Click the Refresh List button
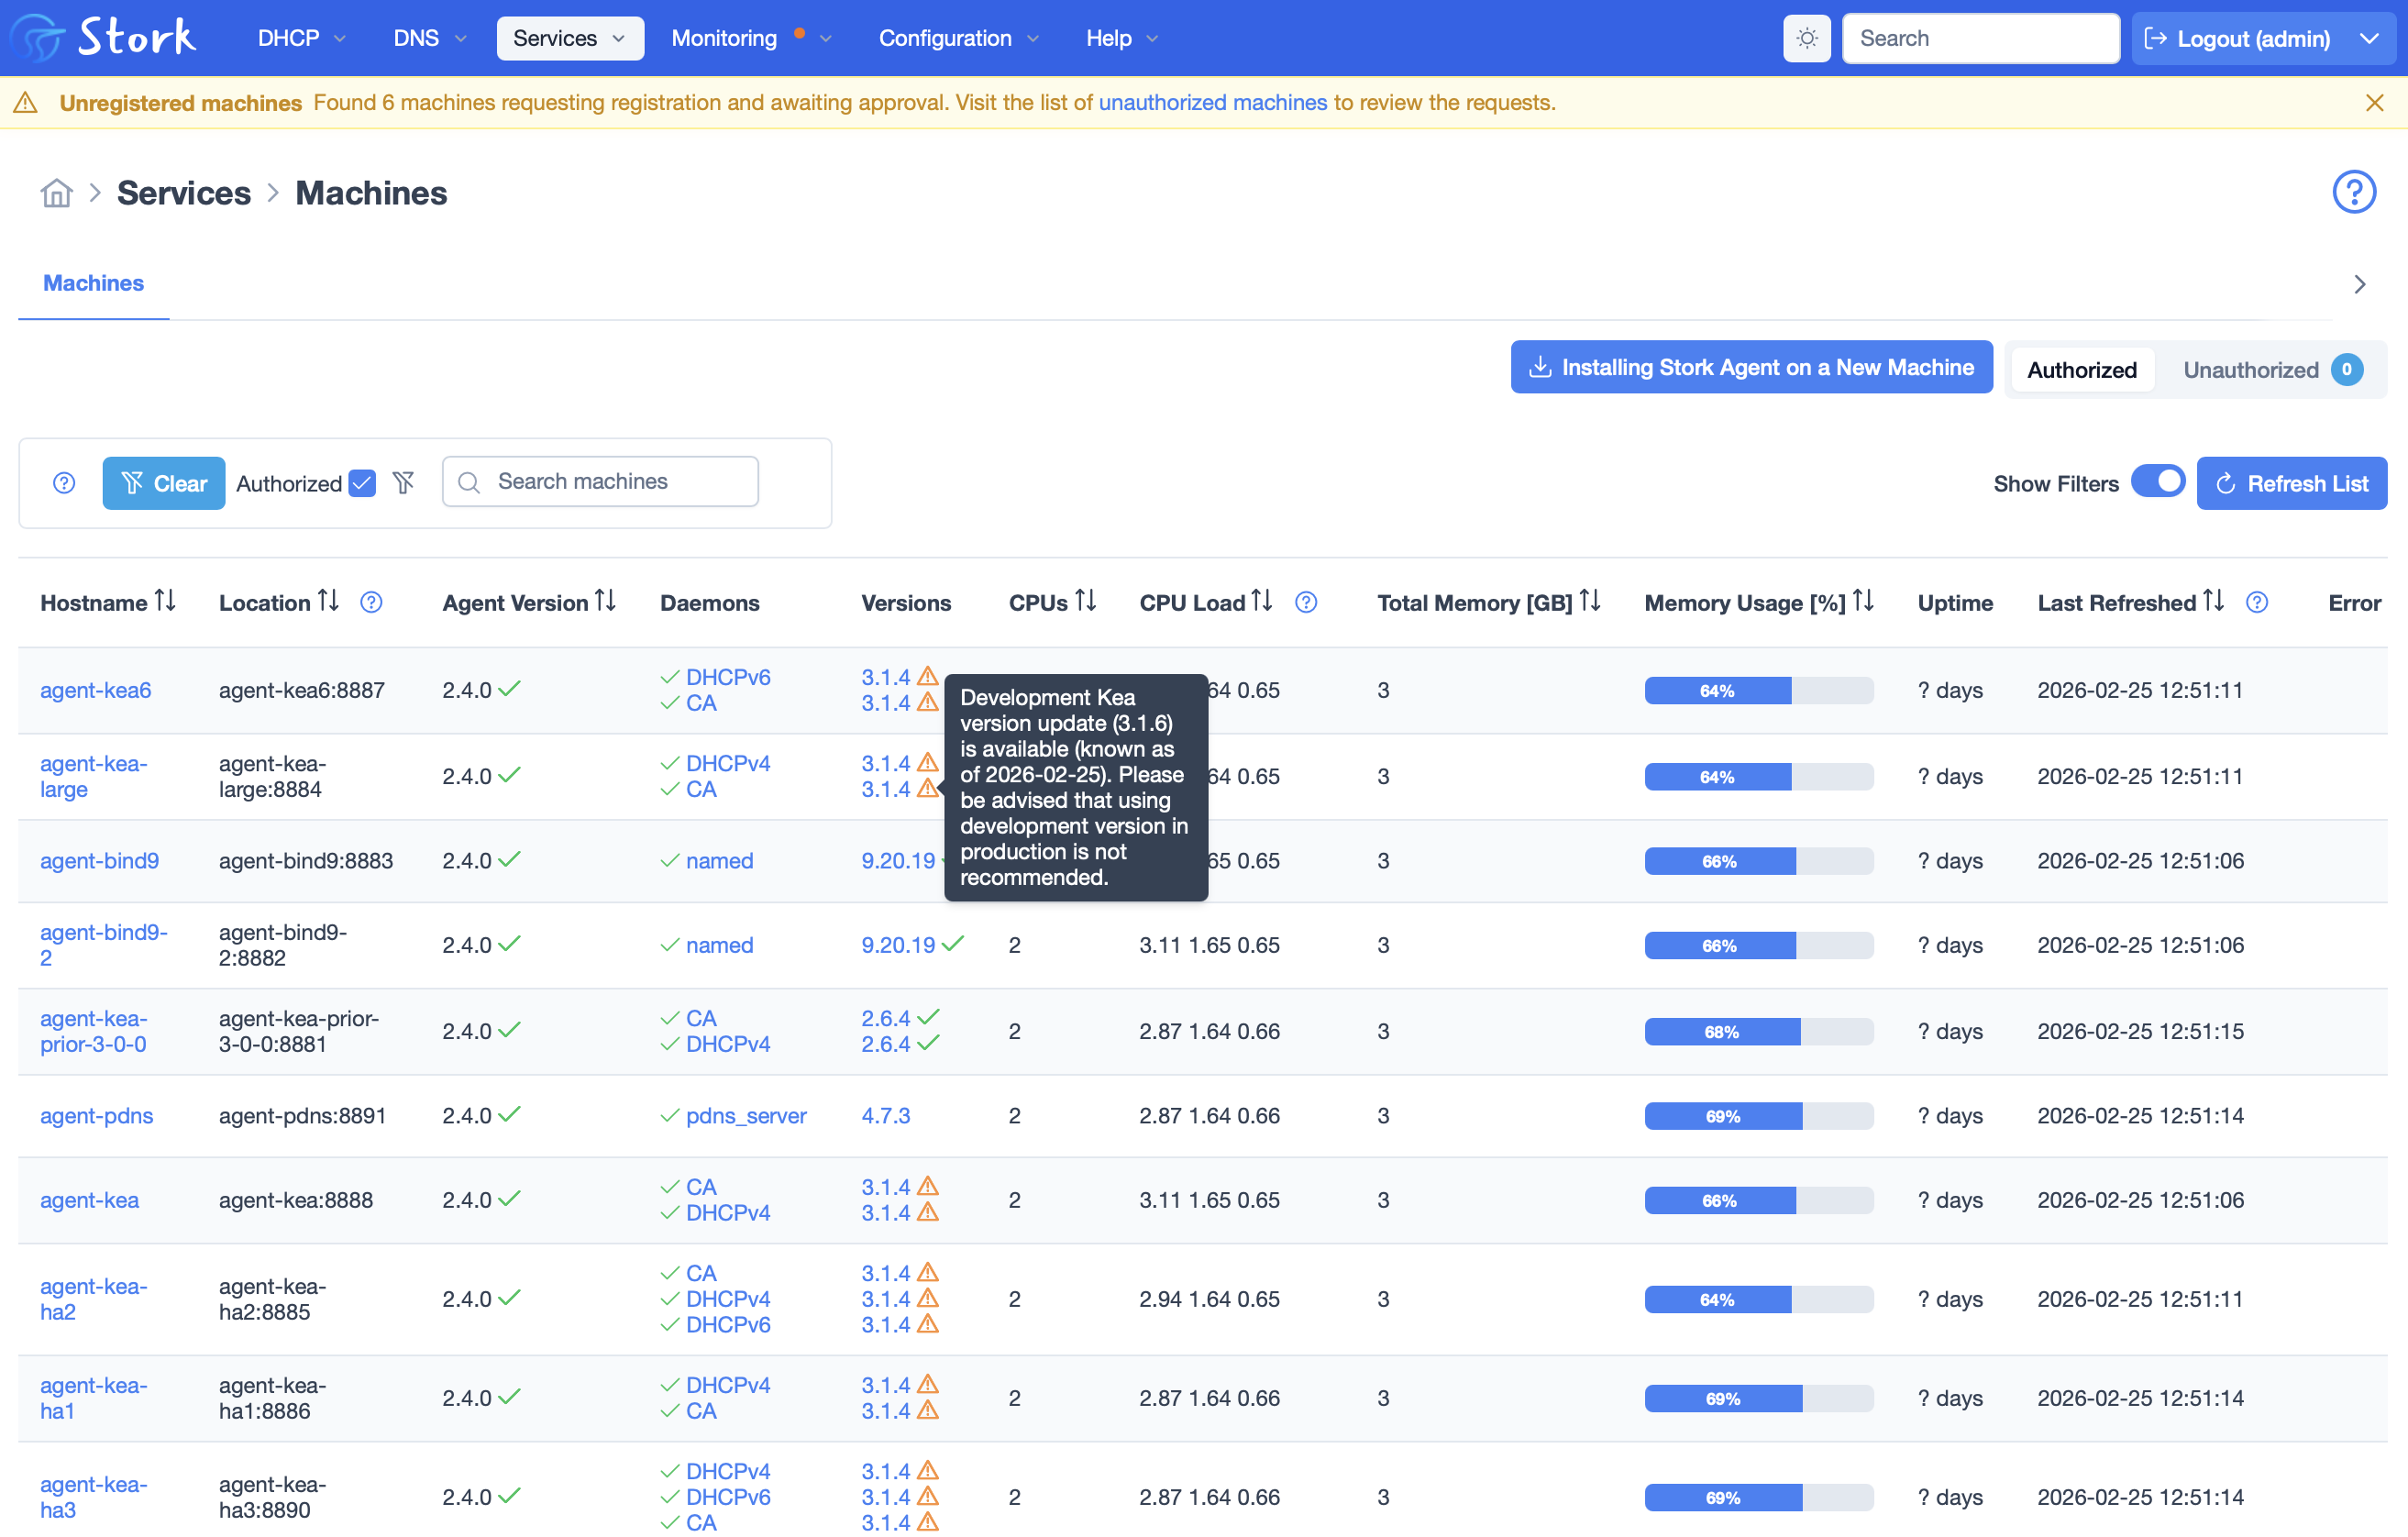Screen dimensions: 2408x1537 click(x=2291, y=483)
